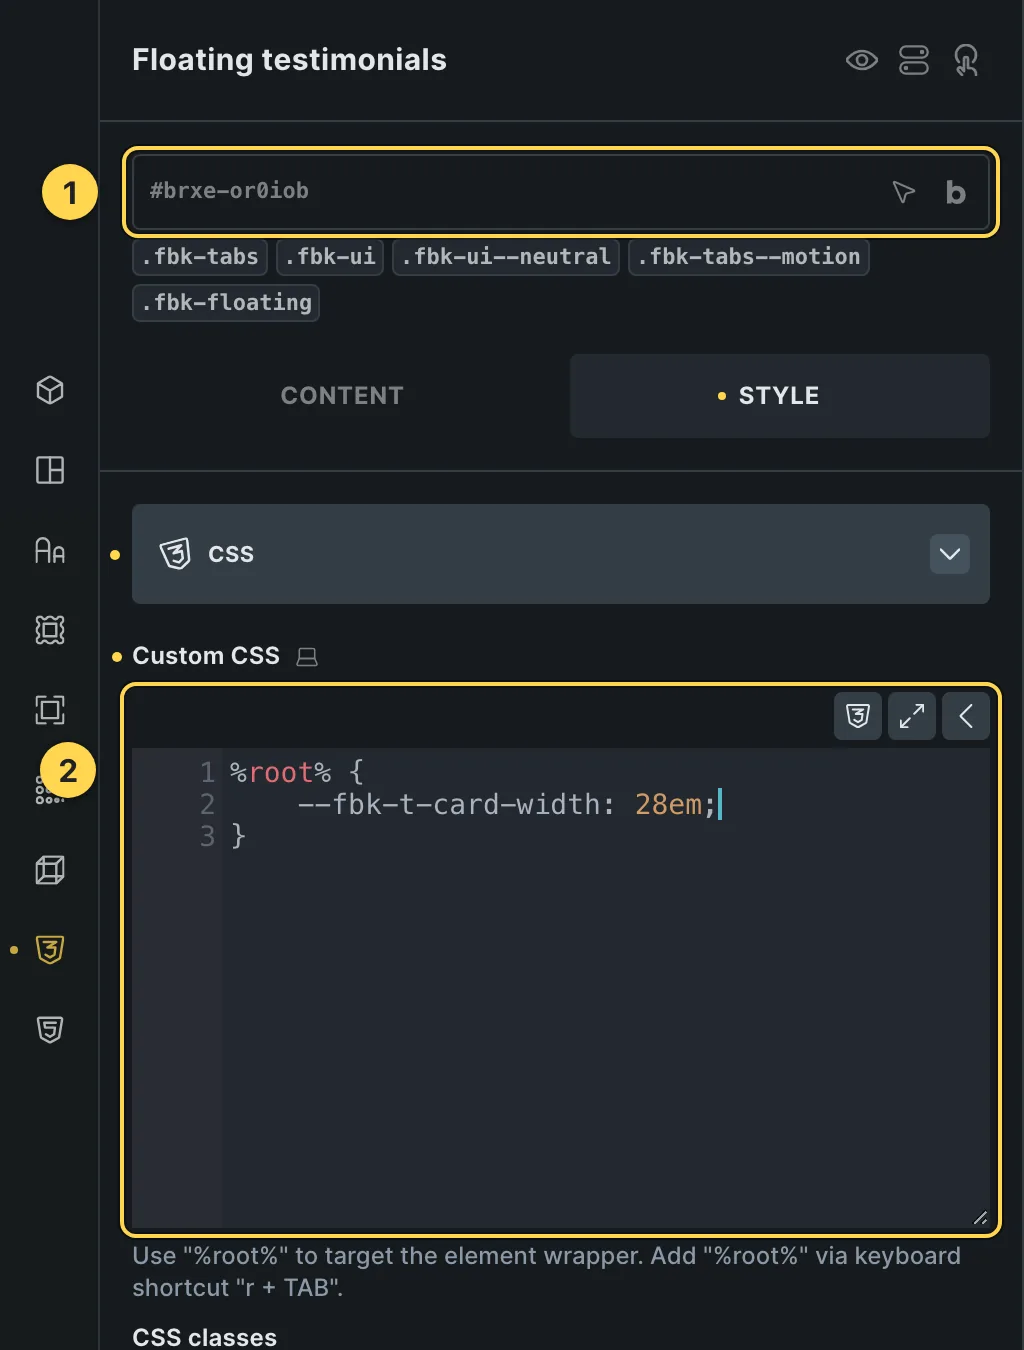Screen dimensions: 1024x1350
Task: Click the code editor resize handle corner
Action: pyautogui.click(x=980, y=1217)
